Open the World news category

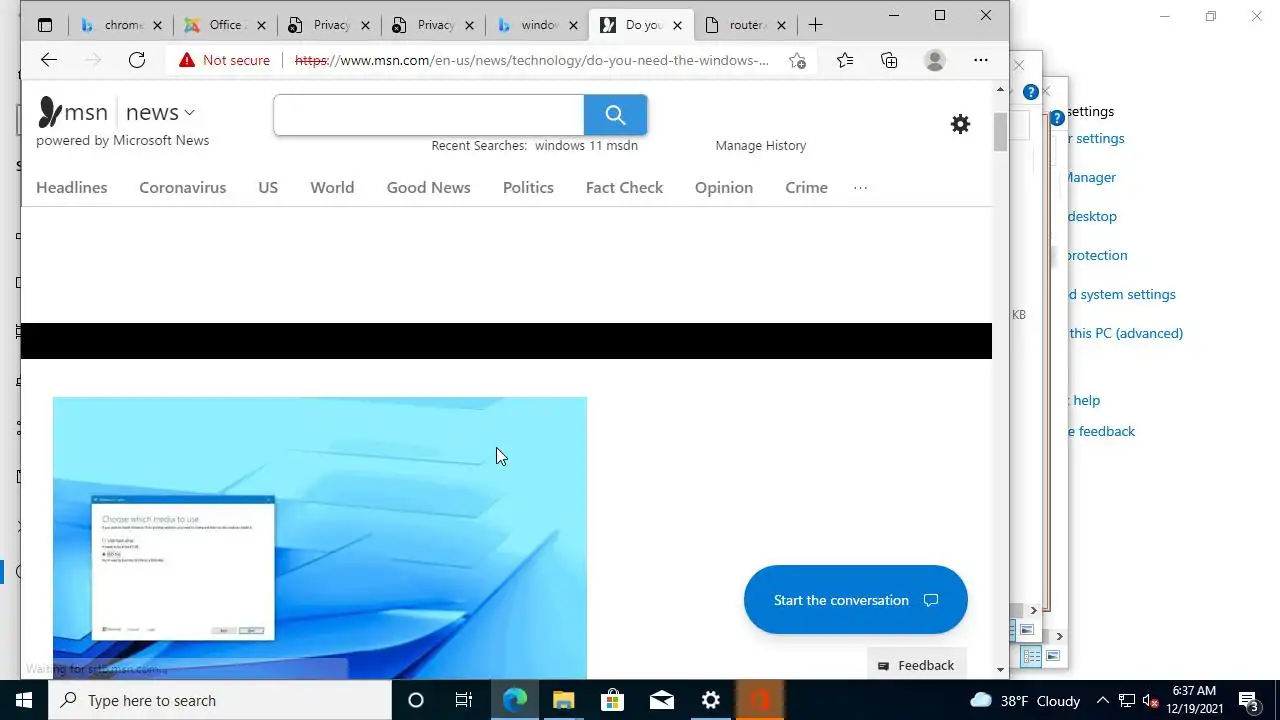(332, 188)
